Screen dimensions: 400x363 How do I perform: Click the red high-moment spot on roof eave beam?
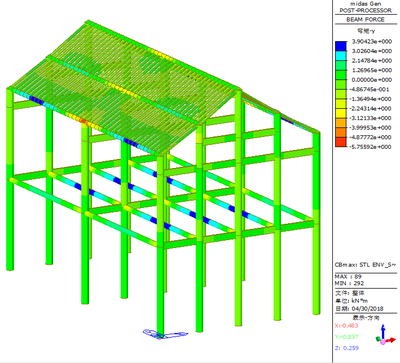point(83,122)
